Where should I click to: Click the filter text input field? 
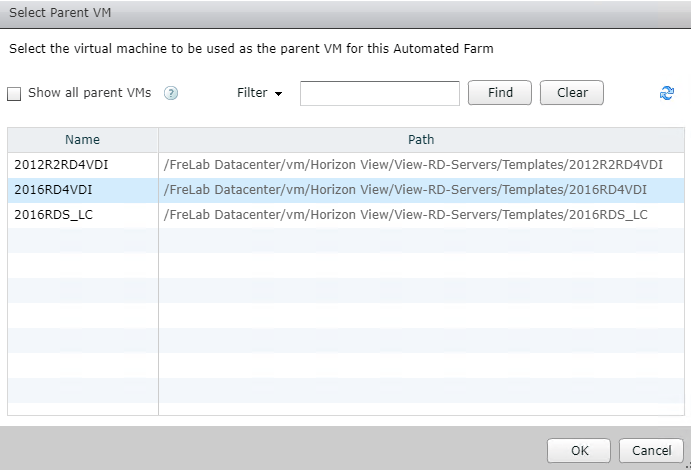tap(379, 93)
